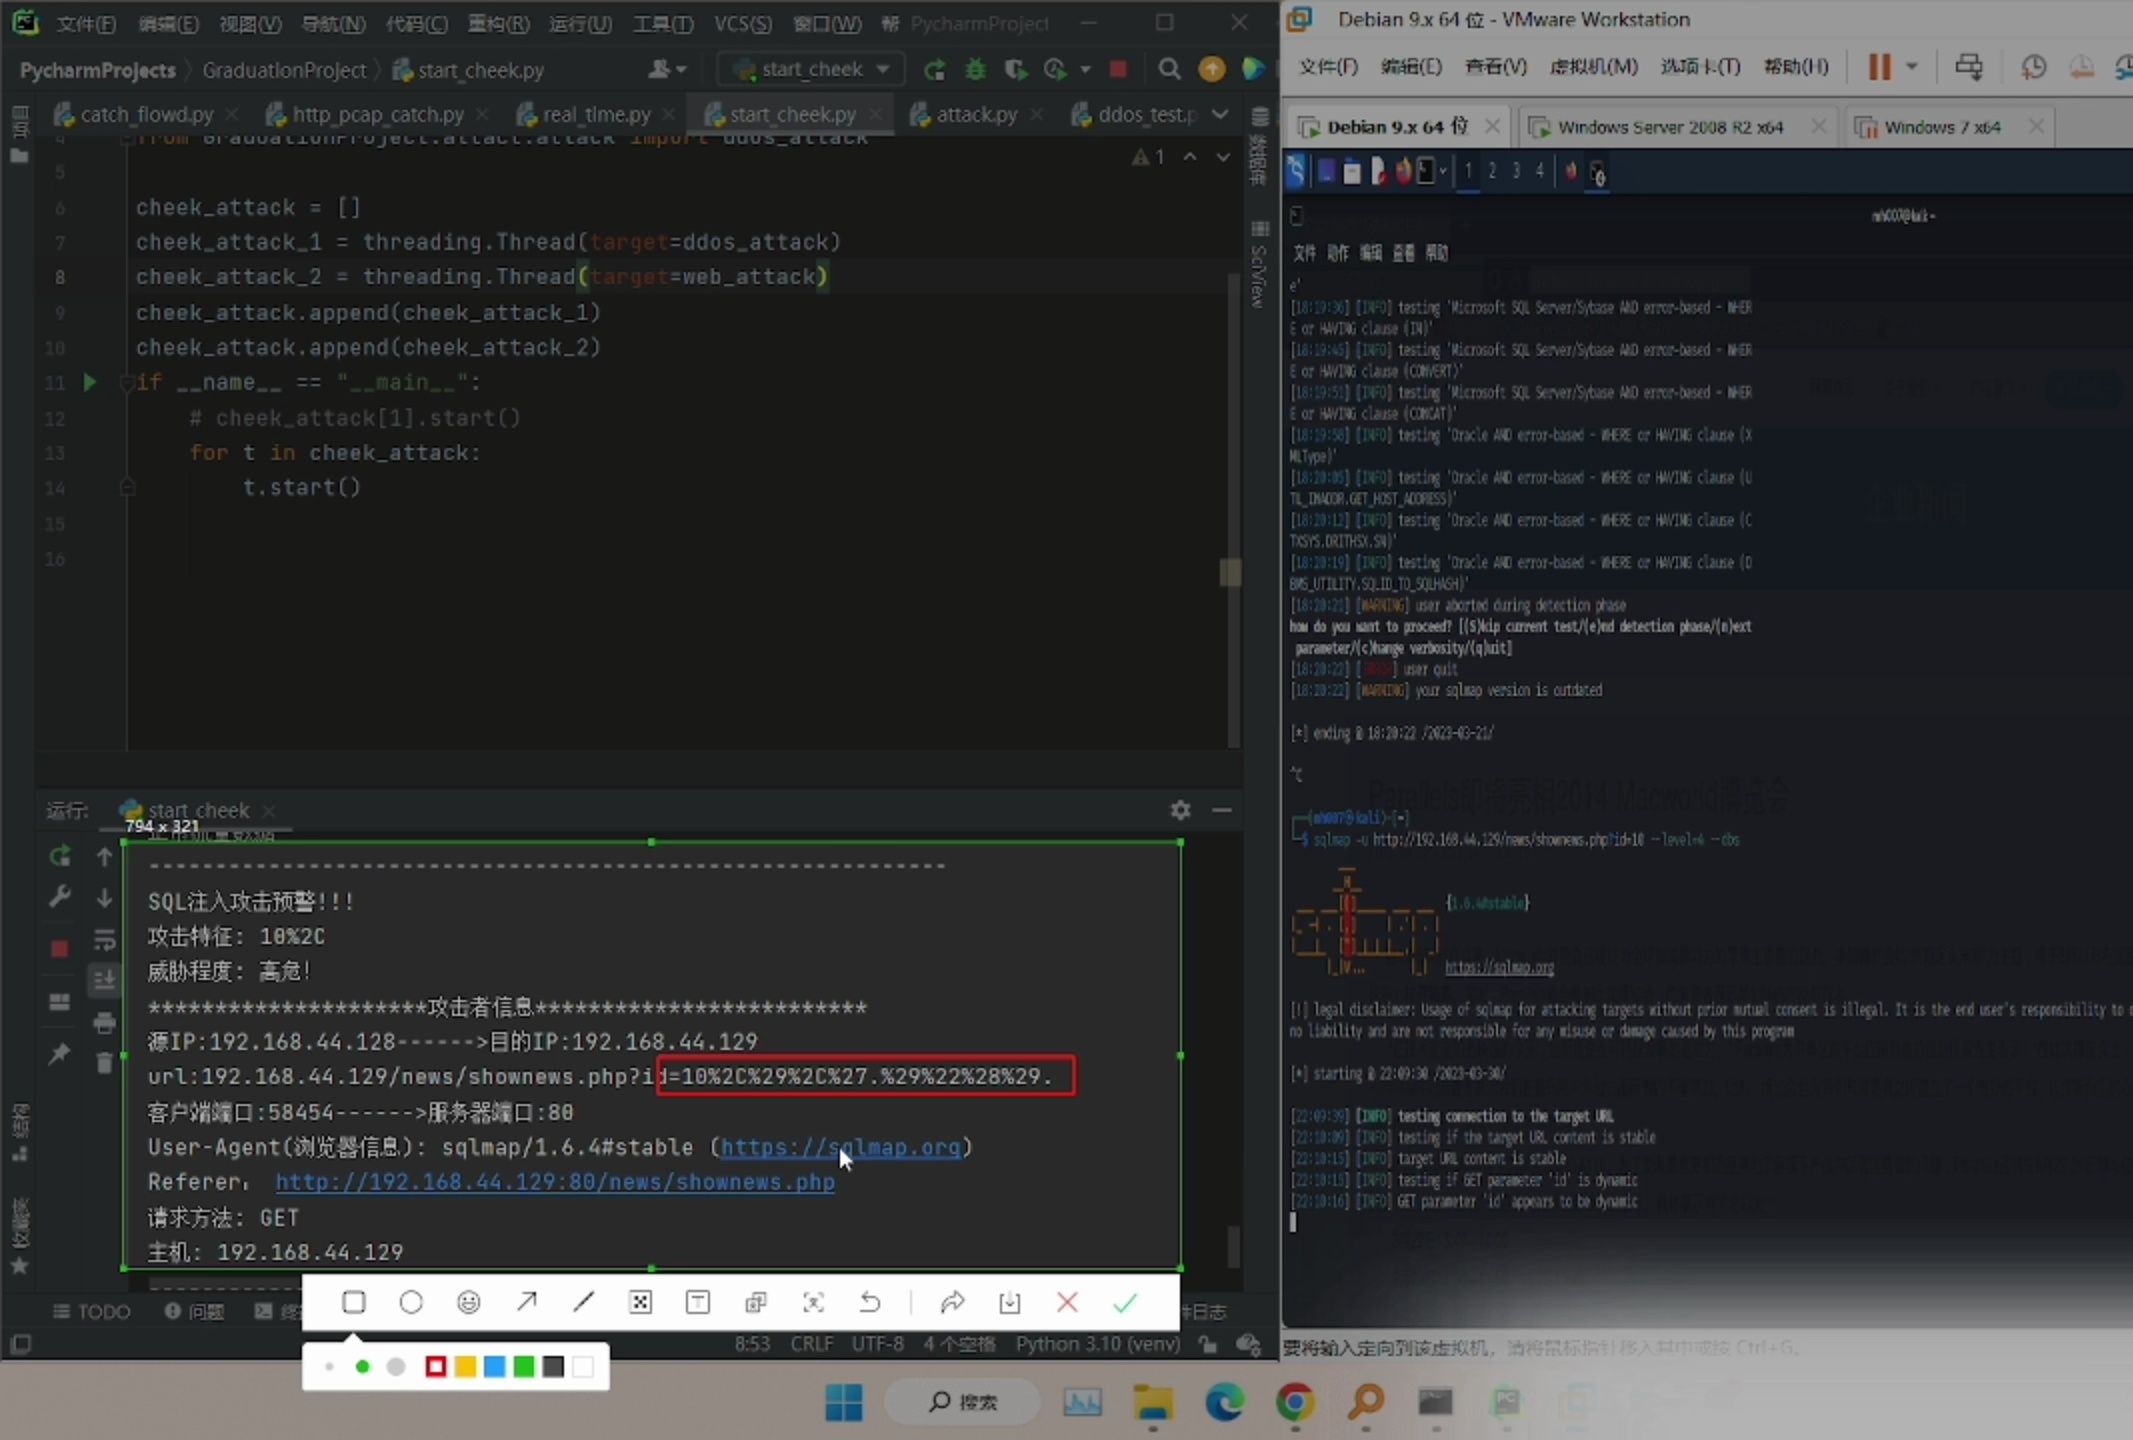This screenshot has height=1440, width=2133.
Task: Go to next highlighted warning in editor
Action: (1223, 157)
